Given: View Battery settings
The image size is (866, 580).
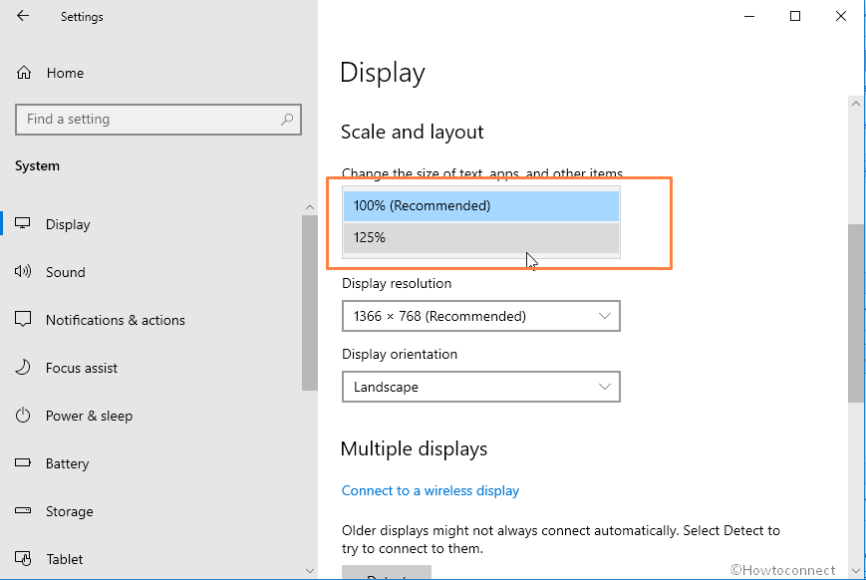Looking at the screenshot, I should click(73, 464).
